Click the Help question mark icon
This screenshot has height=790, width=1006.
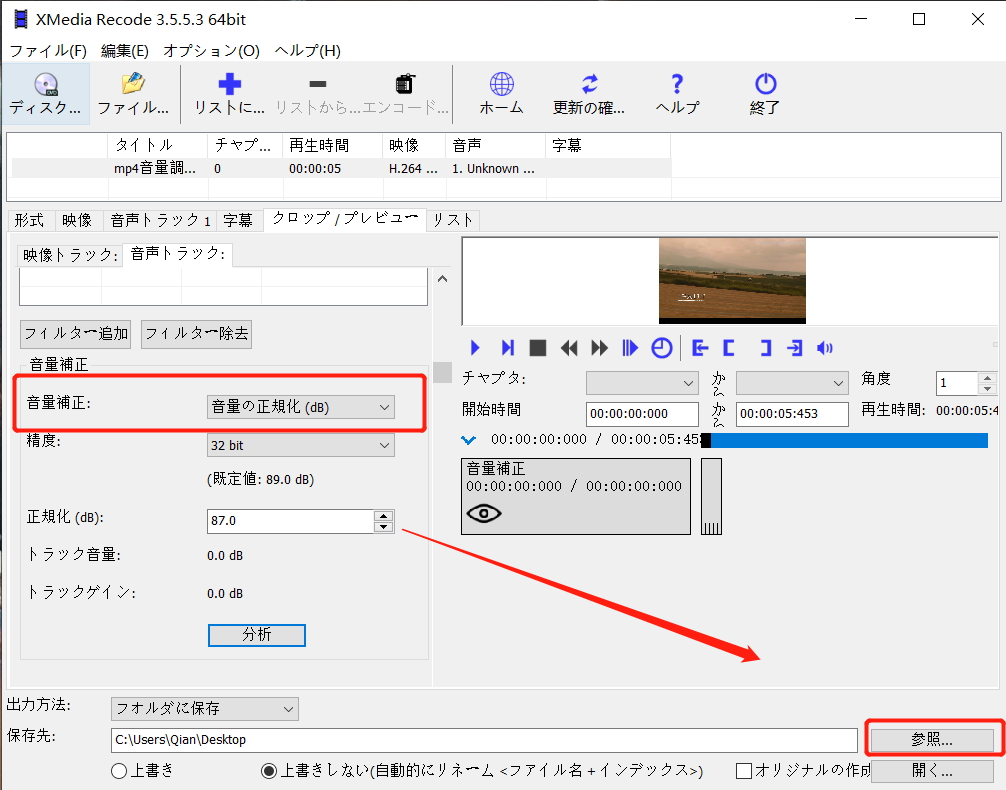coord(677,86)
